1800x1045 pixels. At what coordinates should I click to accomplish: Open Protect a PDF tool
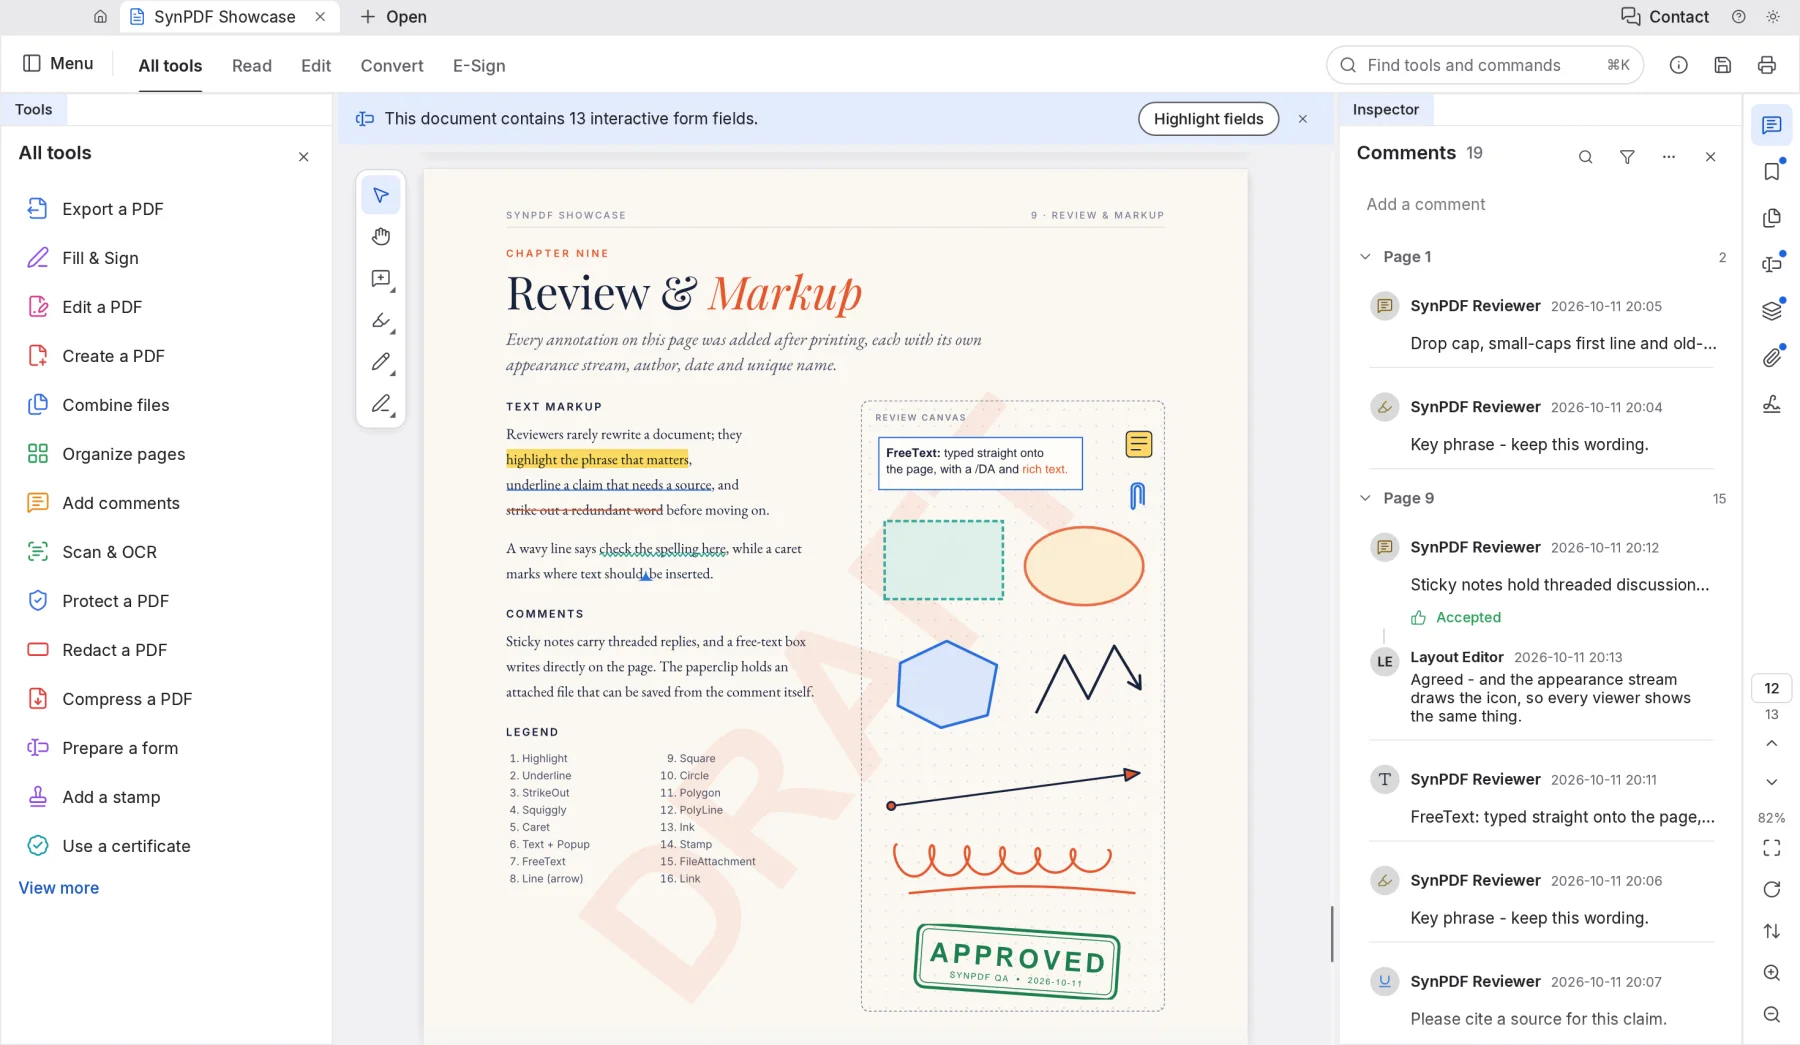(167, 601)
